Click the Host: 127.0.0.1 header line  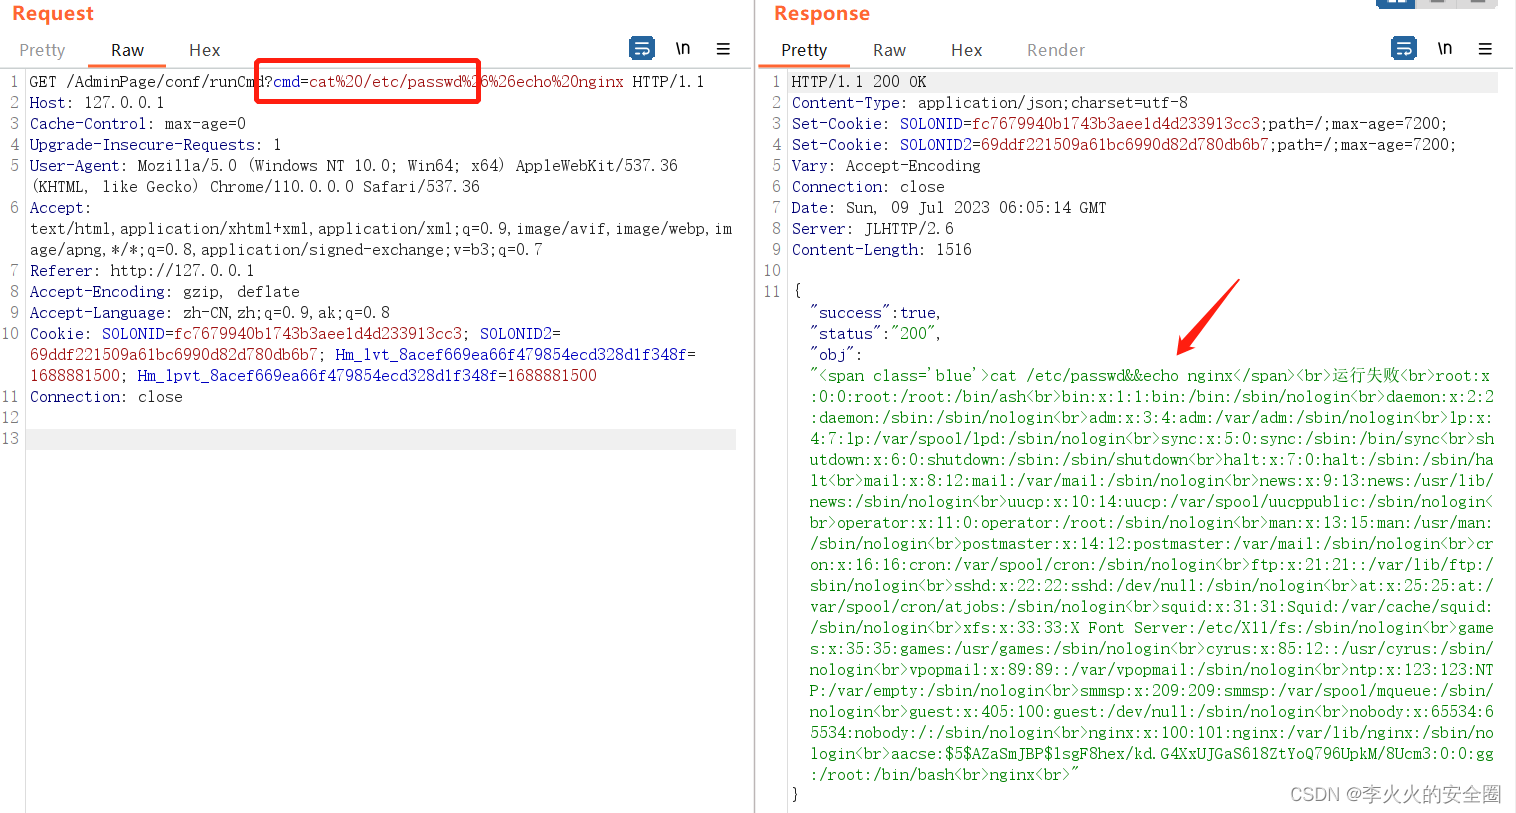(97, 103)
